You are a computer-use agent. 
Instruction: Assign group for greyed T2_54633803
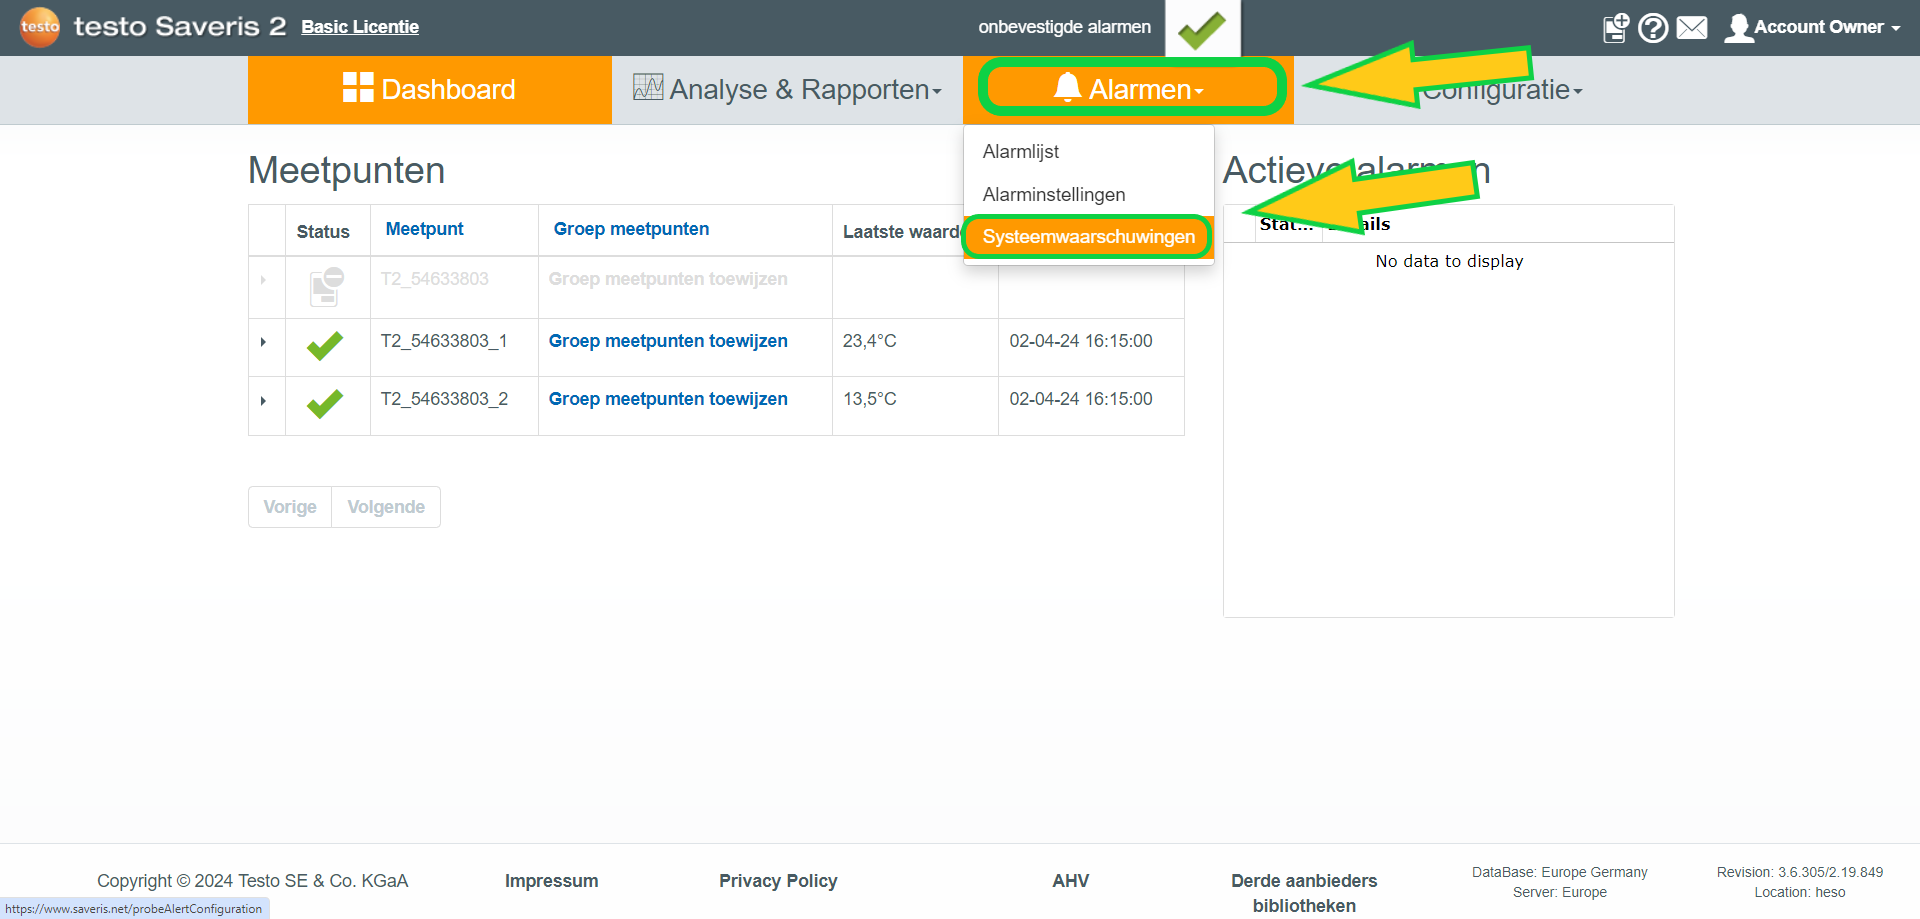(668, 279)
